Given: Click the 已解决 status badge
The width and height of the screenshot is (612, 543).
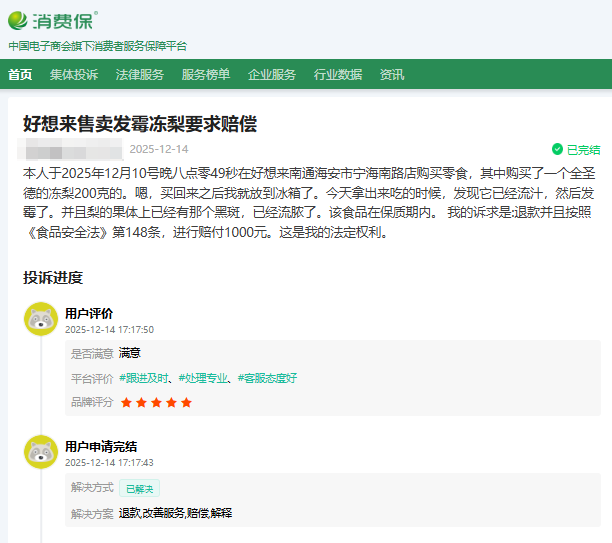Looking at the screenshot, I should pyautogui.click(x=139, y=488).
